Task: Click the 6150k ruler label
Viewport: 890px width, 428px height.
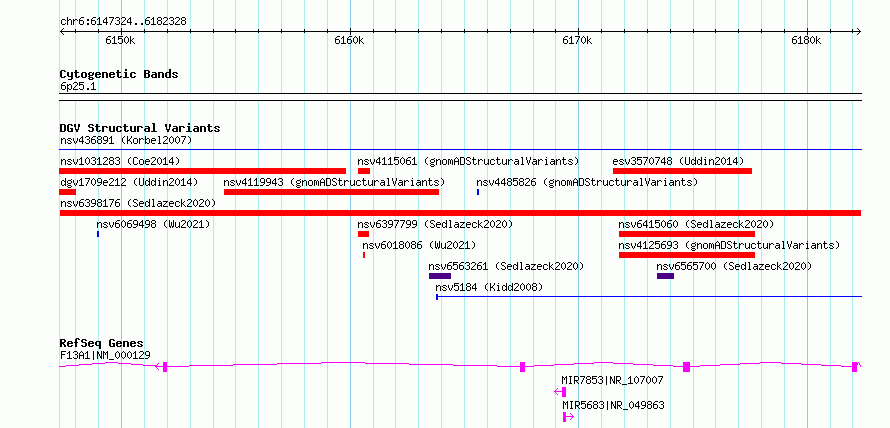Action: pyautogui.click(x=120, y=41)
